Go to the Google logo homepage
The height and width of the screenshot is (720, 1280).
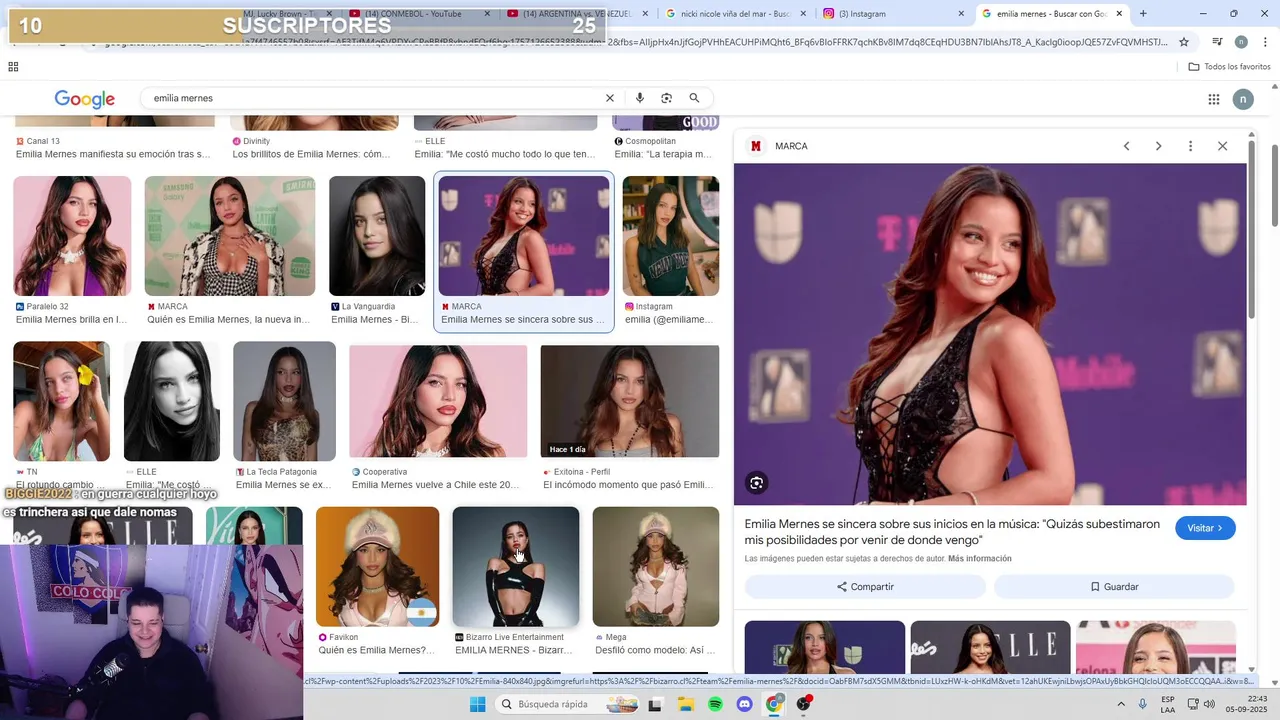tap(85, 99)
